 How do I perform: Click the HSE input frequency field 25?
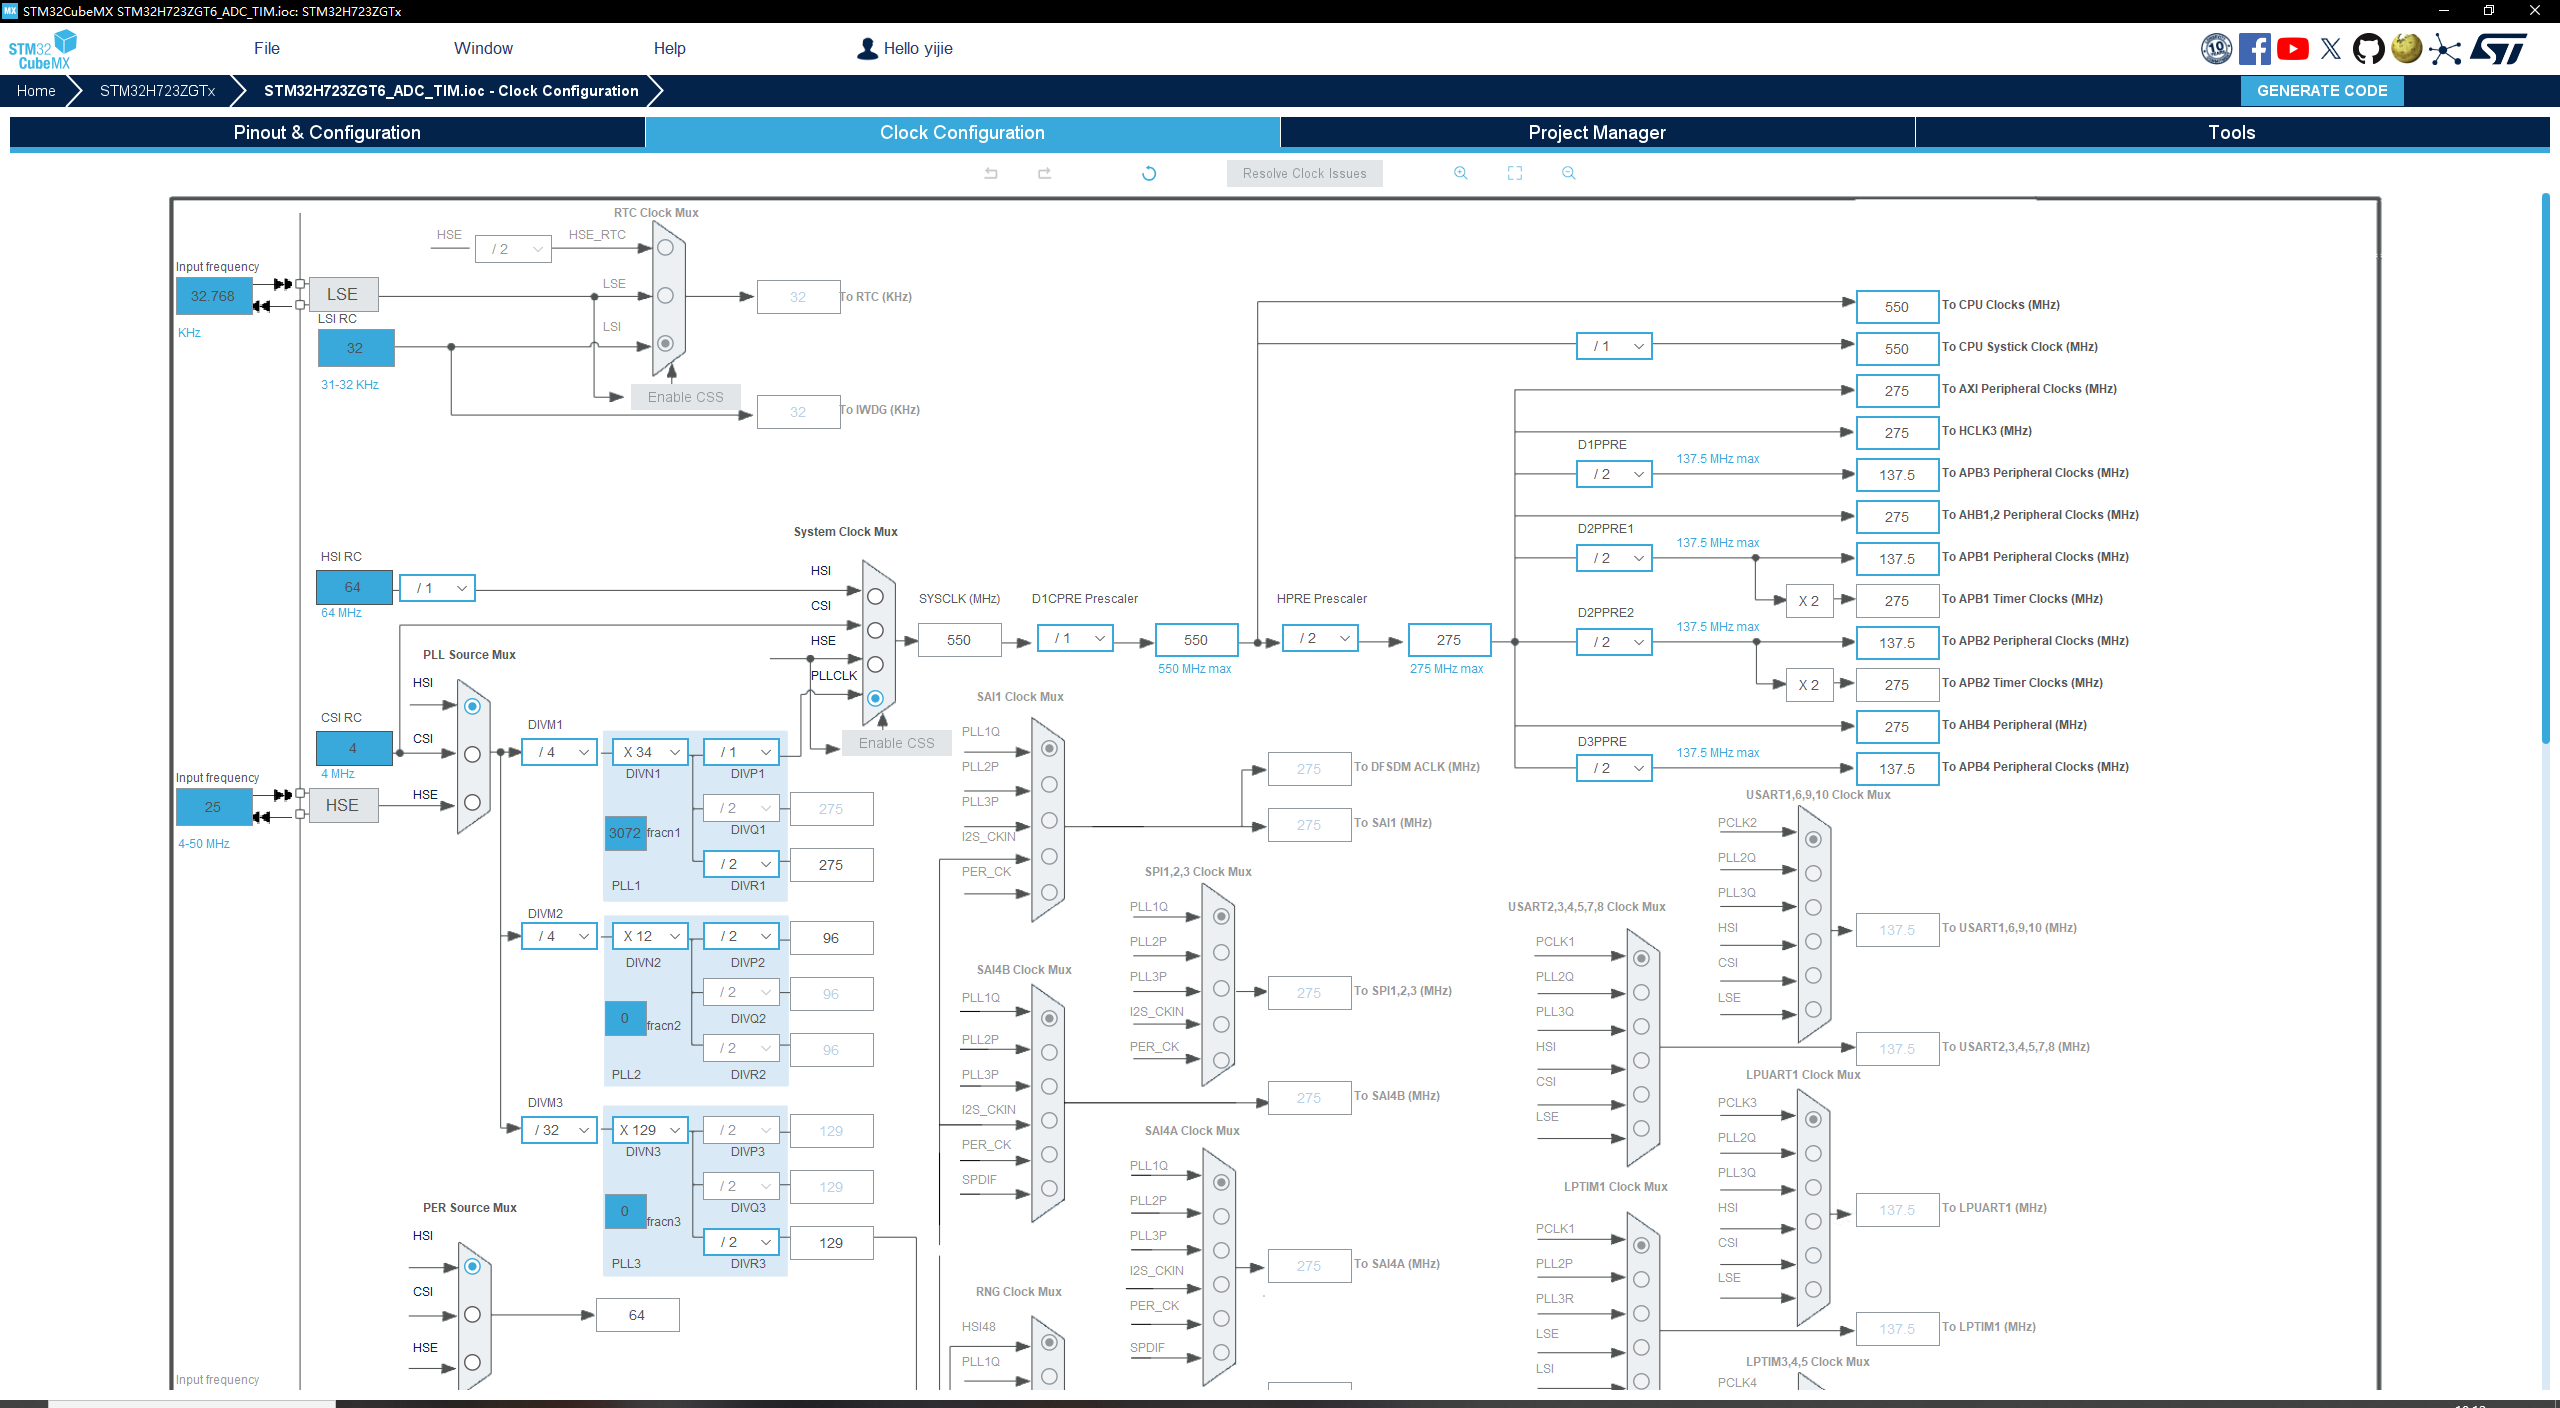pyautogui.click(x=213, y=806)
